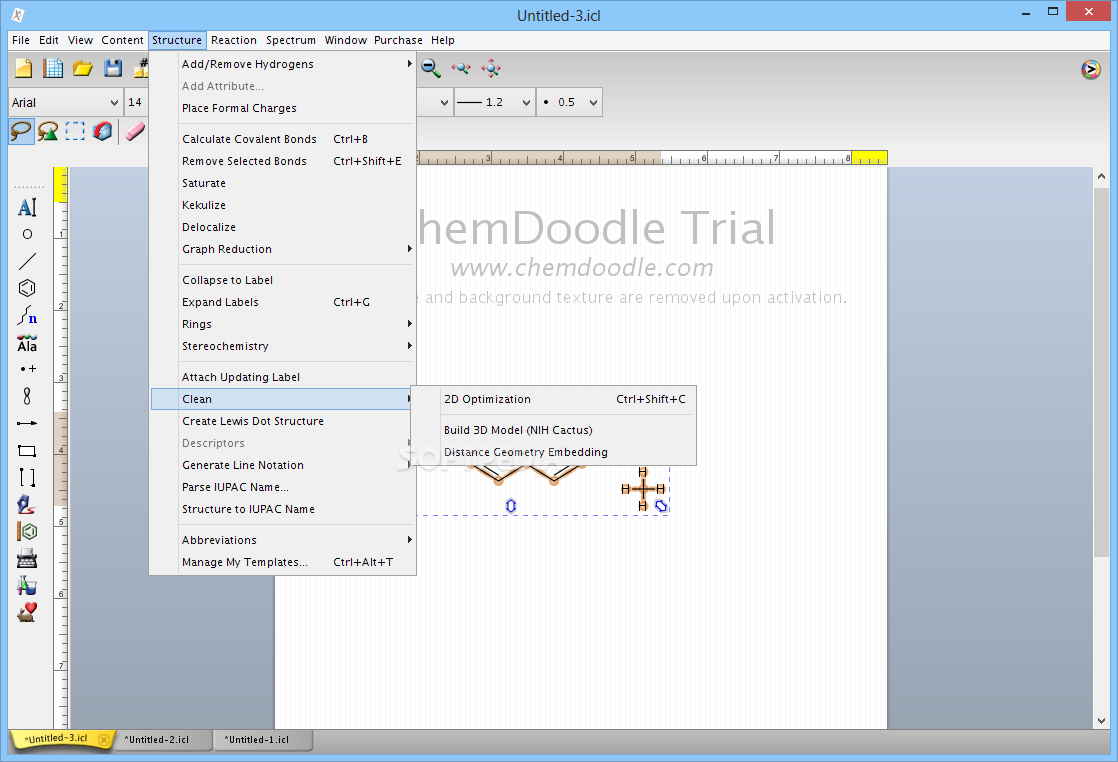This screenshot has height=762, width=1118.
Task: Click the zoom to fit arrows icon
Action: 491,68
